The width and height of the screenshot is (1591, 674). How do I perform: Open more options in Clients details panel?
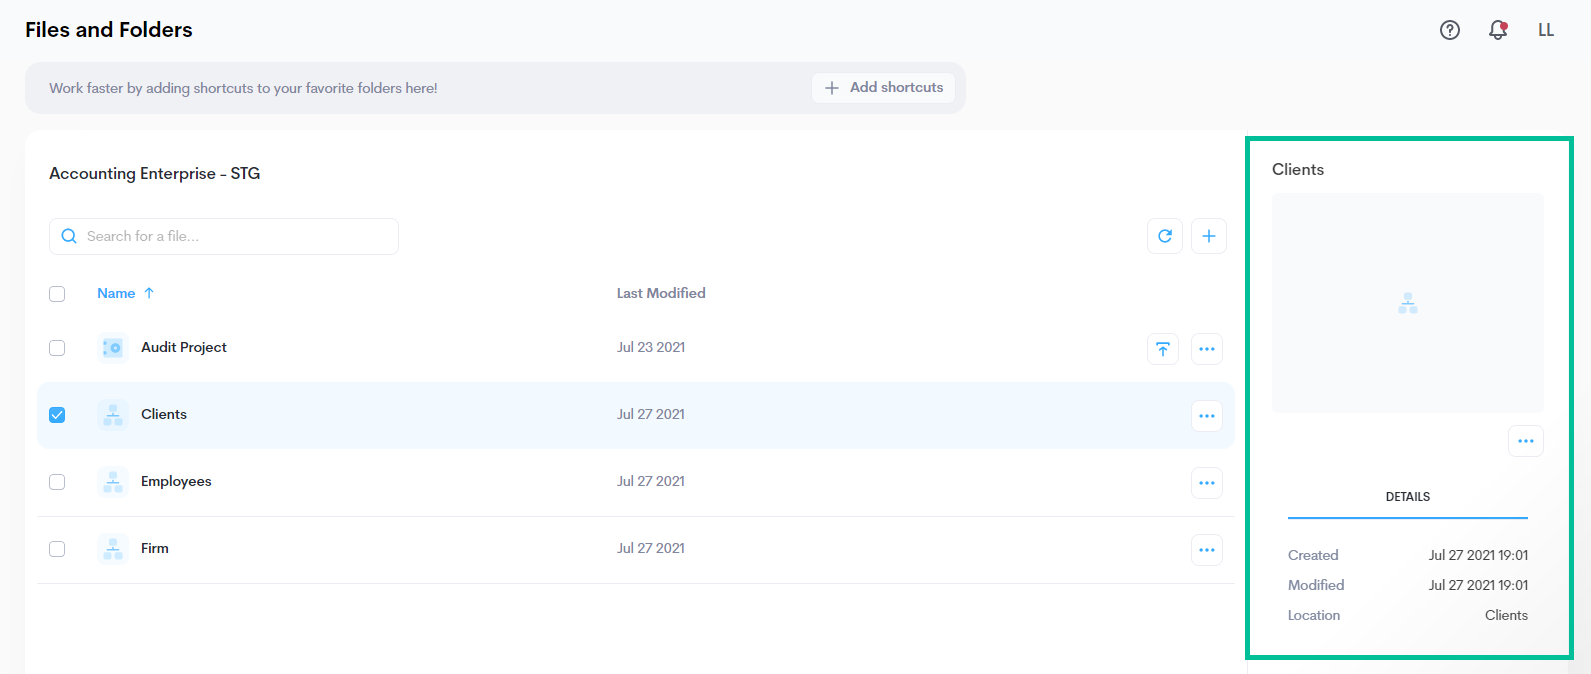pos(1525,441)
